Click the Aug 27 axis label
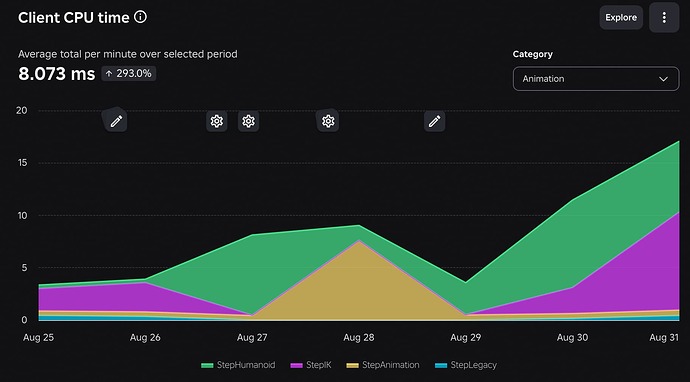 click(252, 338)
